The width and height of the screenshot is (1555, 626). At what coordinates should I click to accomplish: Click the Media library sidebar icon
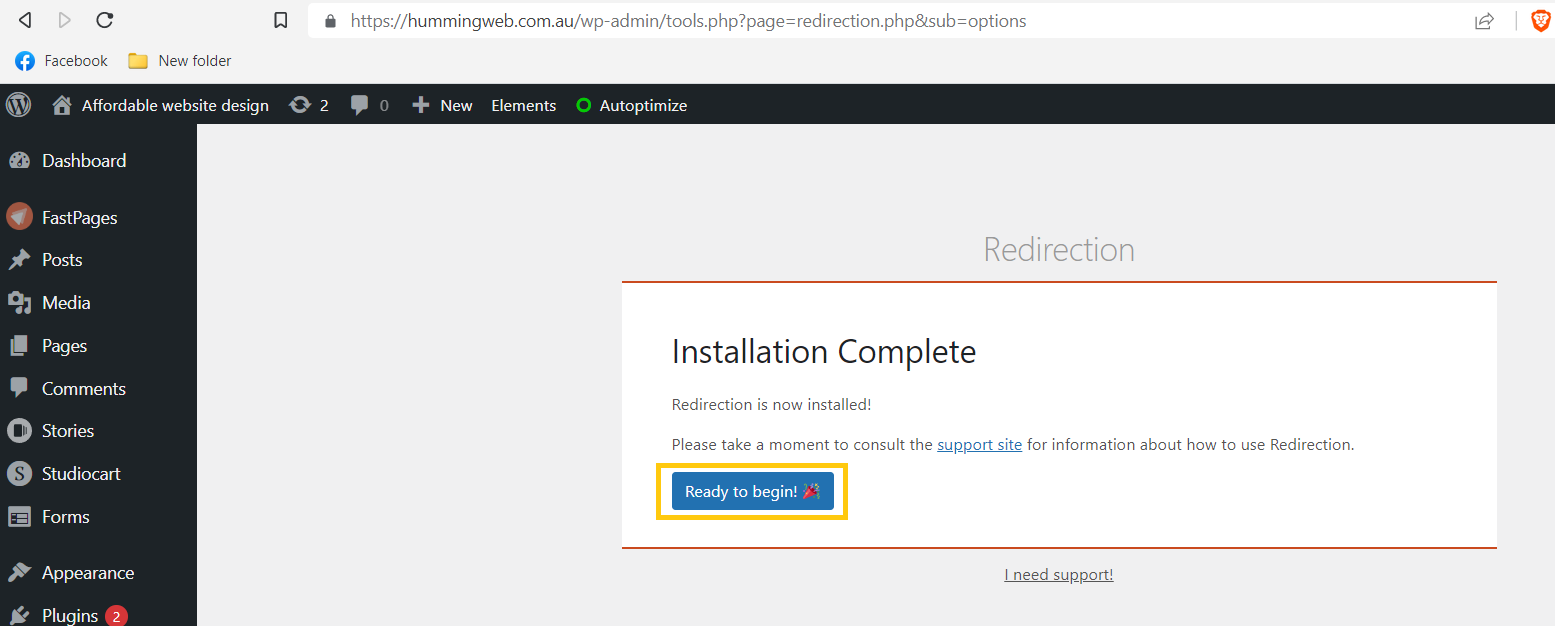[22, 302]
